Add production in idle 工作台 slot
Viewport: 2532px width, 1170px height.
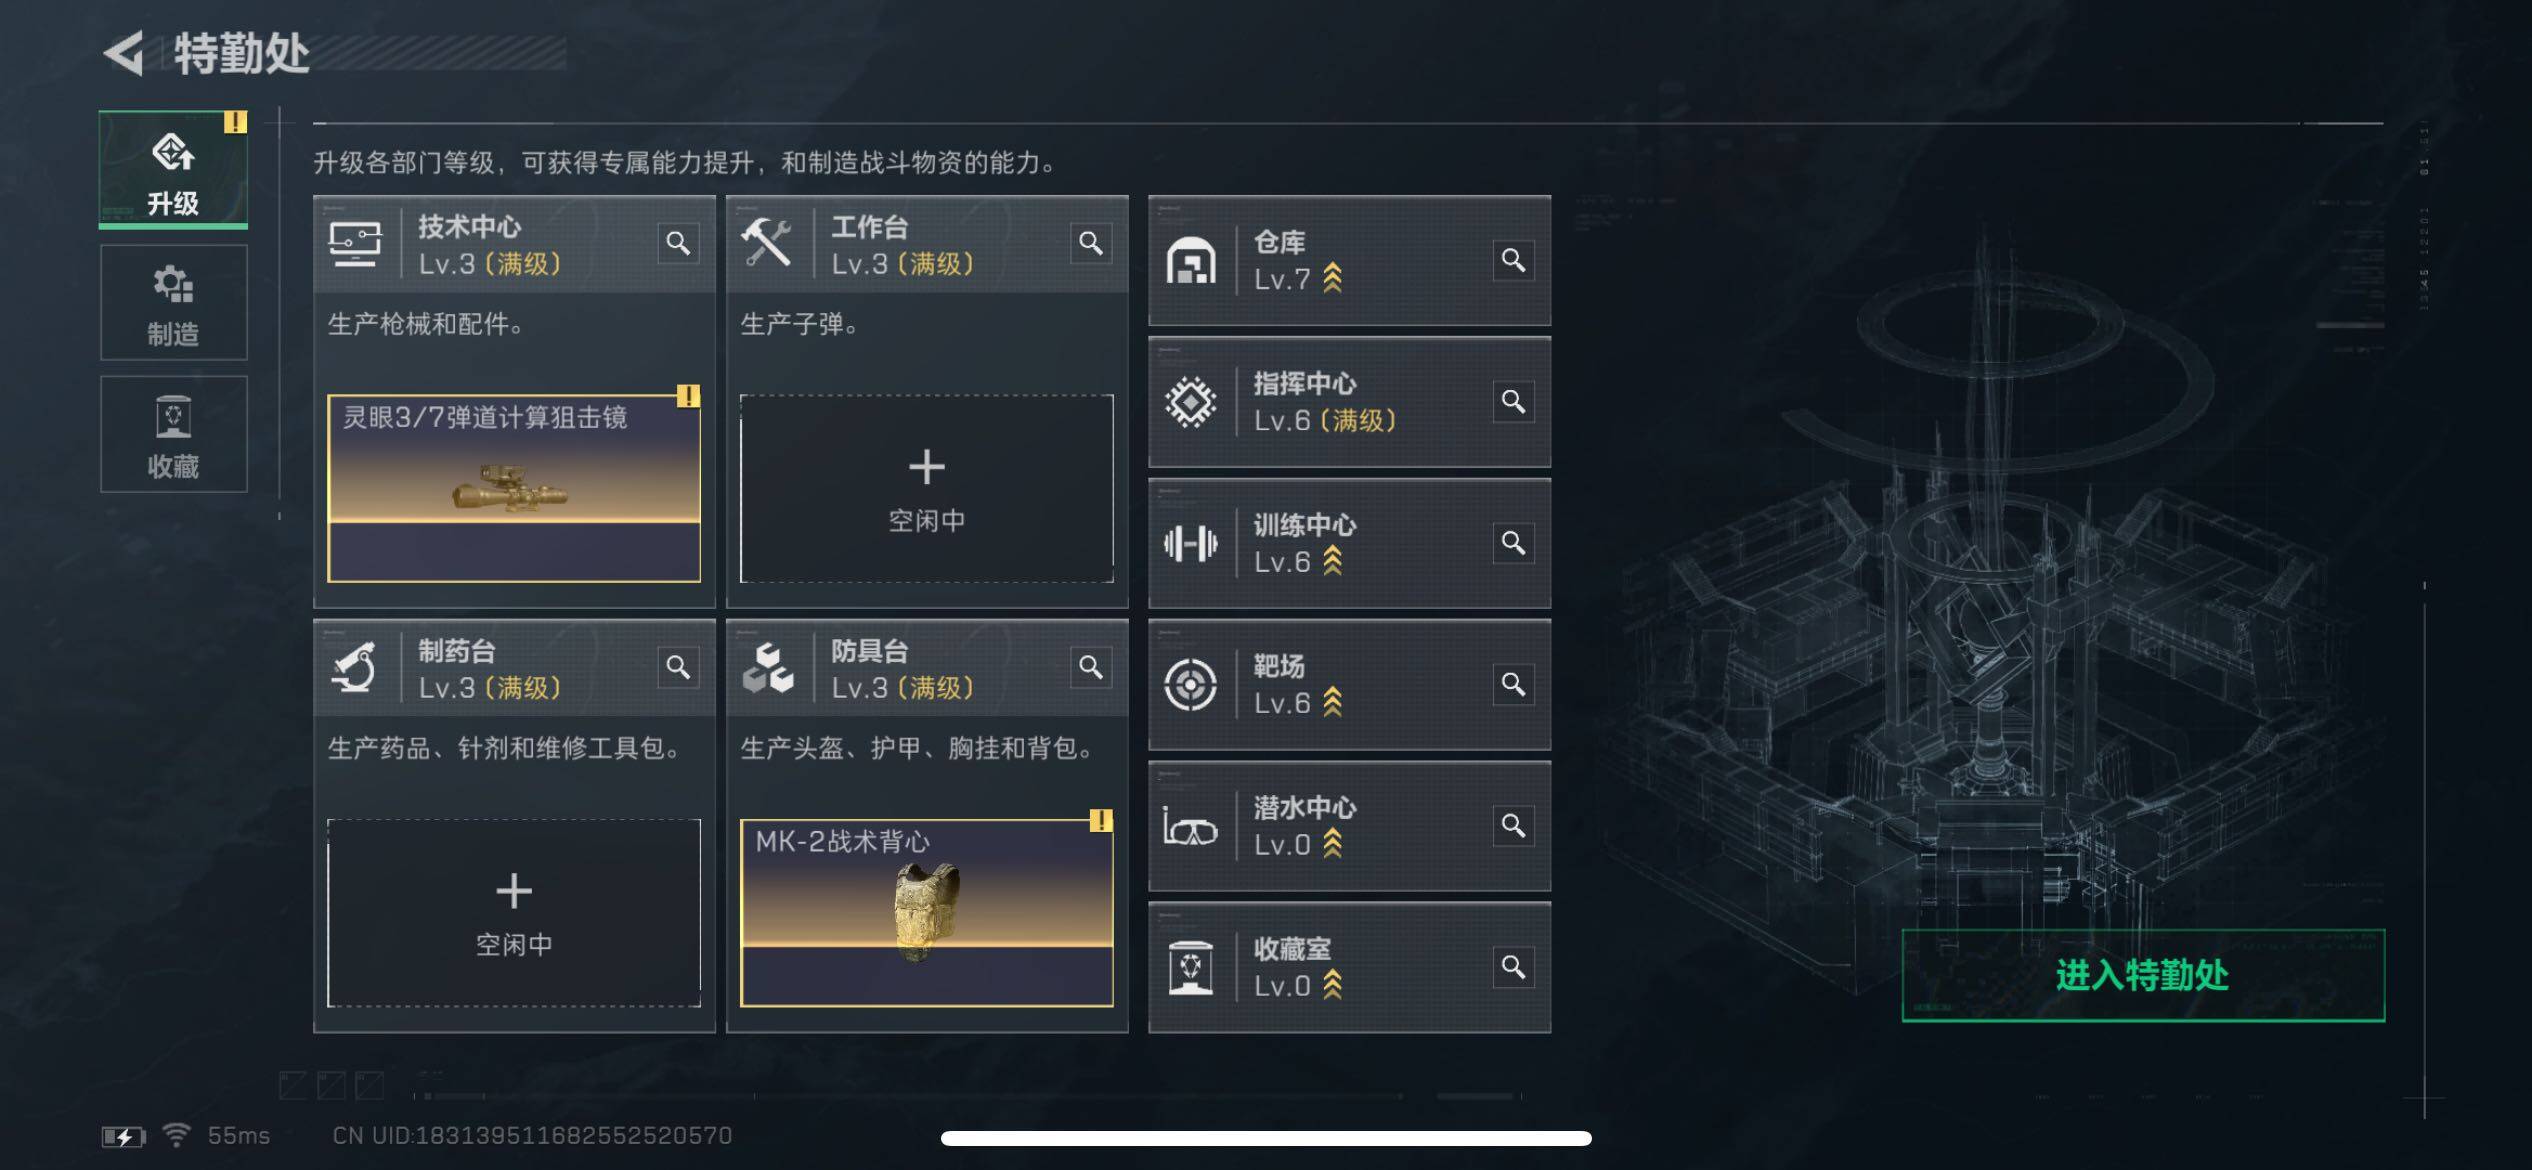[x=926, y=489]
